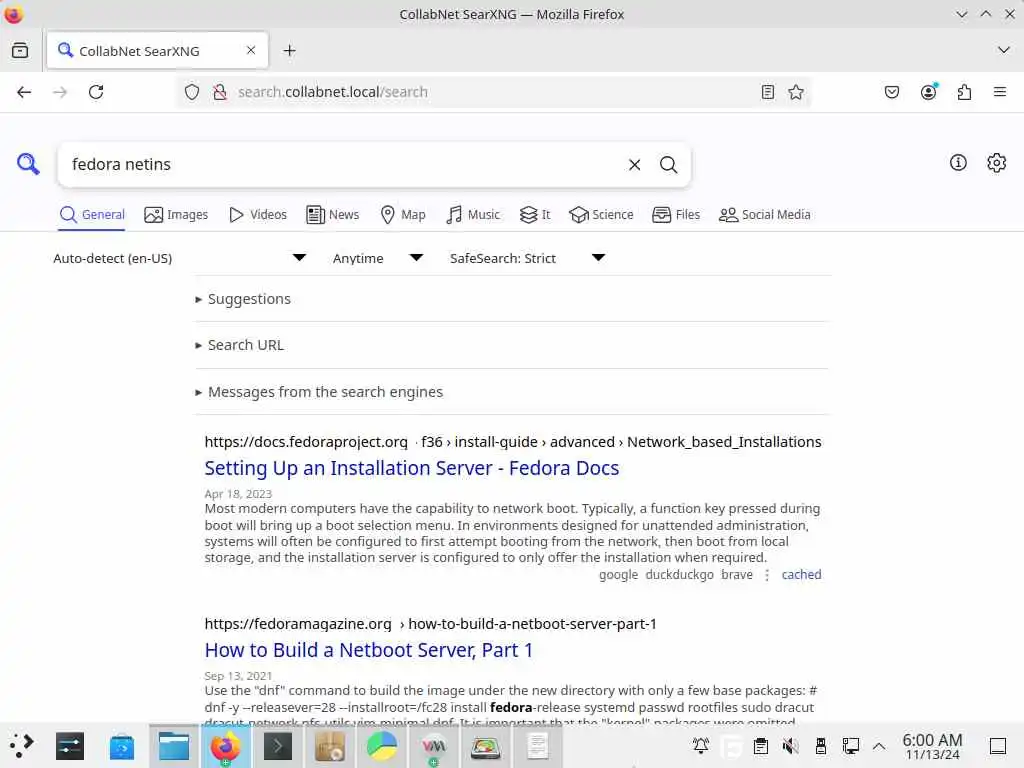Open the Dolphin file manager taskbar icon

(174, 746)
